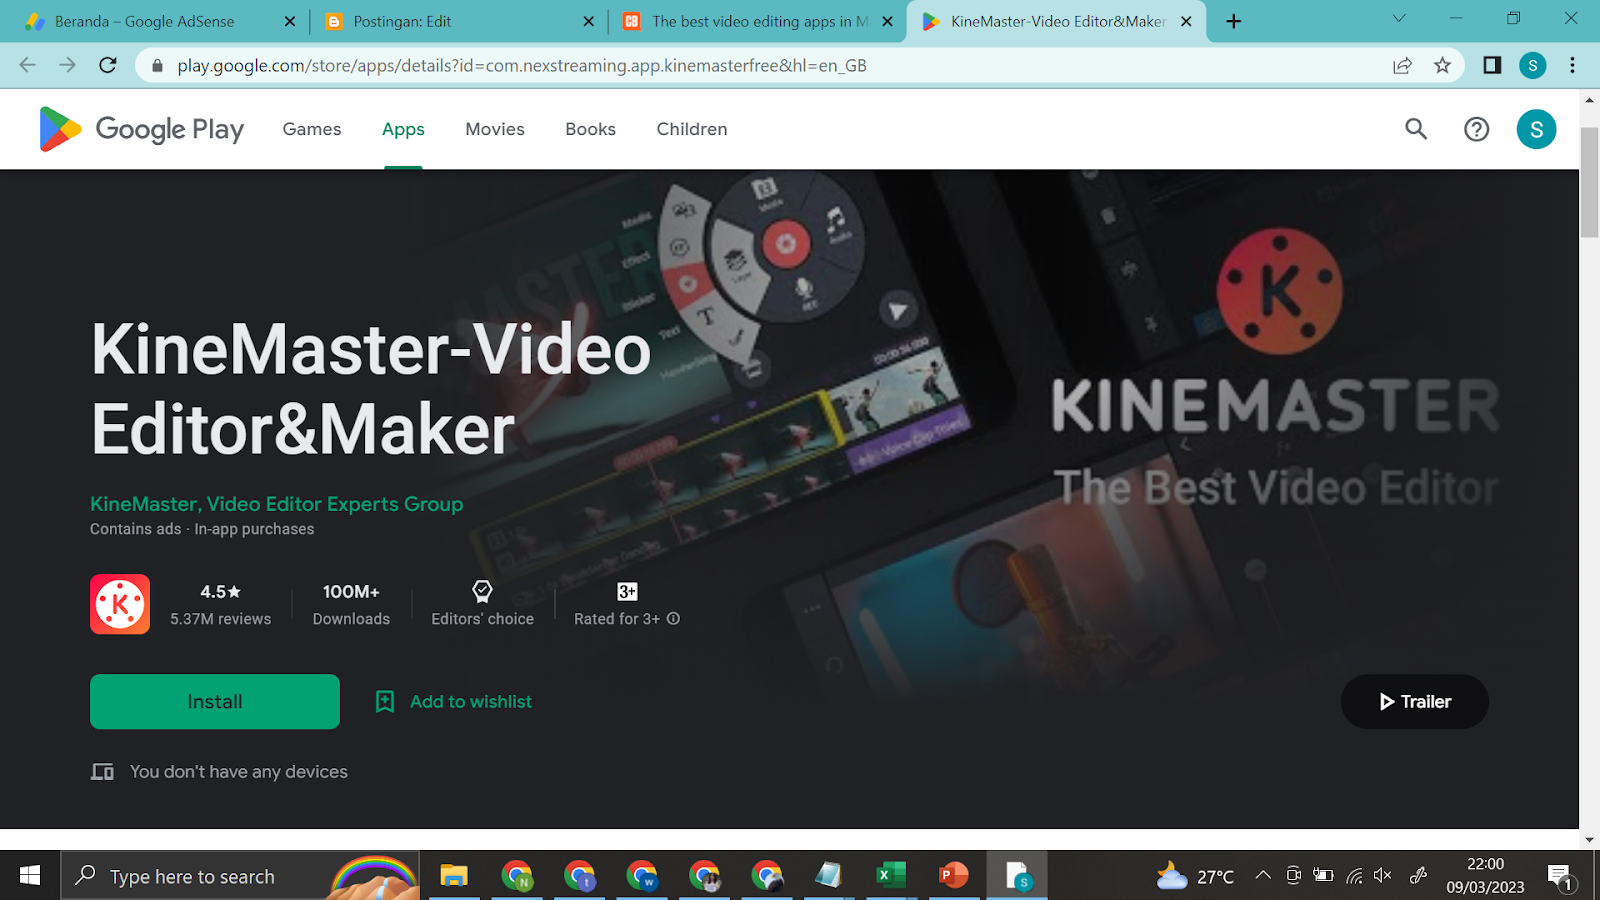The width and height of the screenshot is (1600, 900).
Task: Expand the tab search chevron
Action: [1399, 18]
